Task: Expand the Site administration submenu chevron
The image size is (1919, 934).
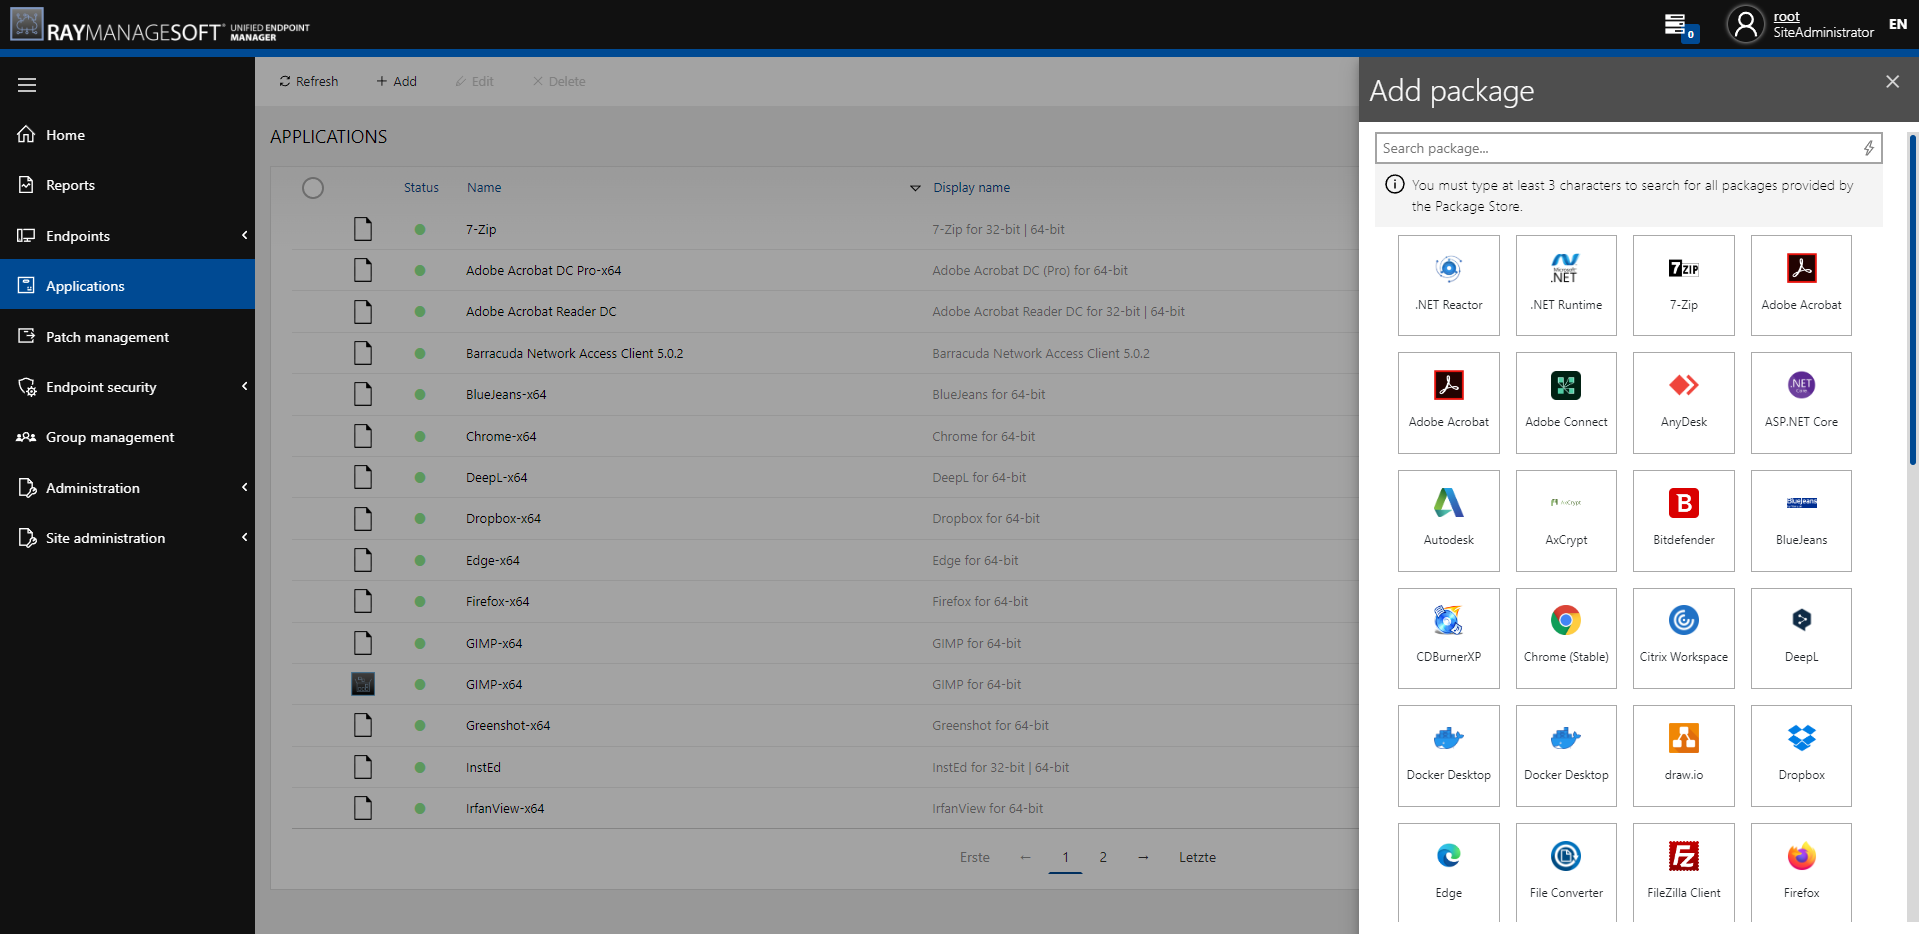Action: [x=244, y=537]
